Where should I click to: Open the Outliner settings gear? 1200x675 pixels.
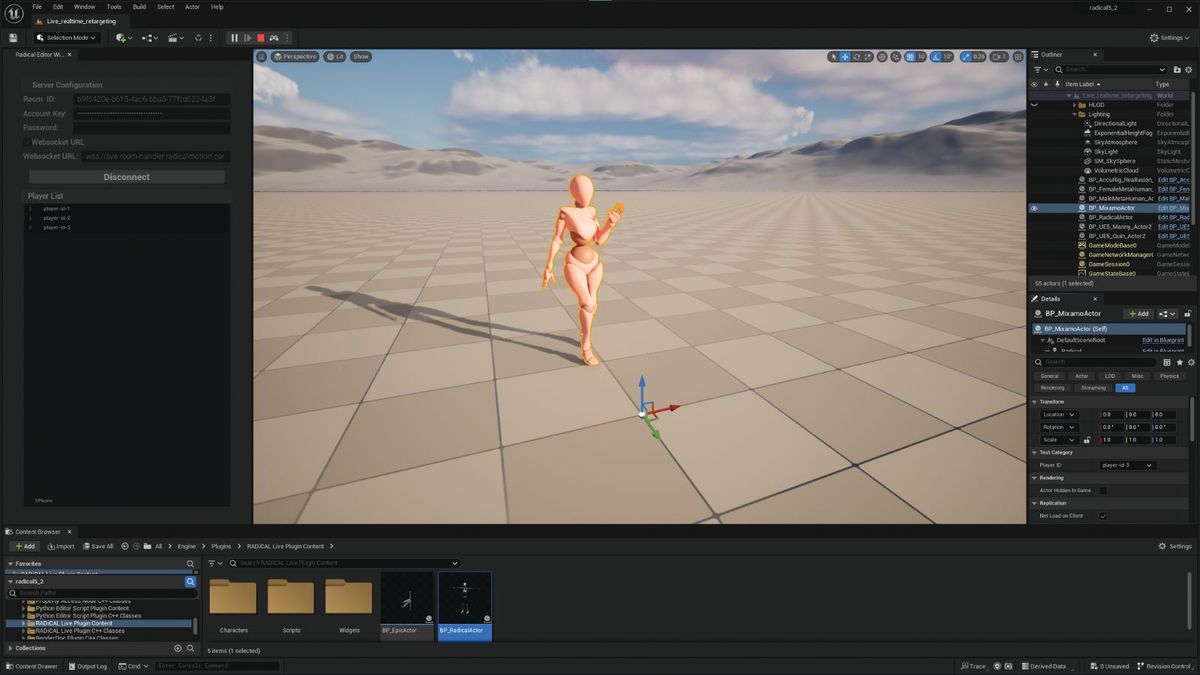(1187, 70)
